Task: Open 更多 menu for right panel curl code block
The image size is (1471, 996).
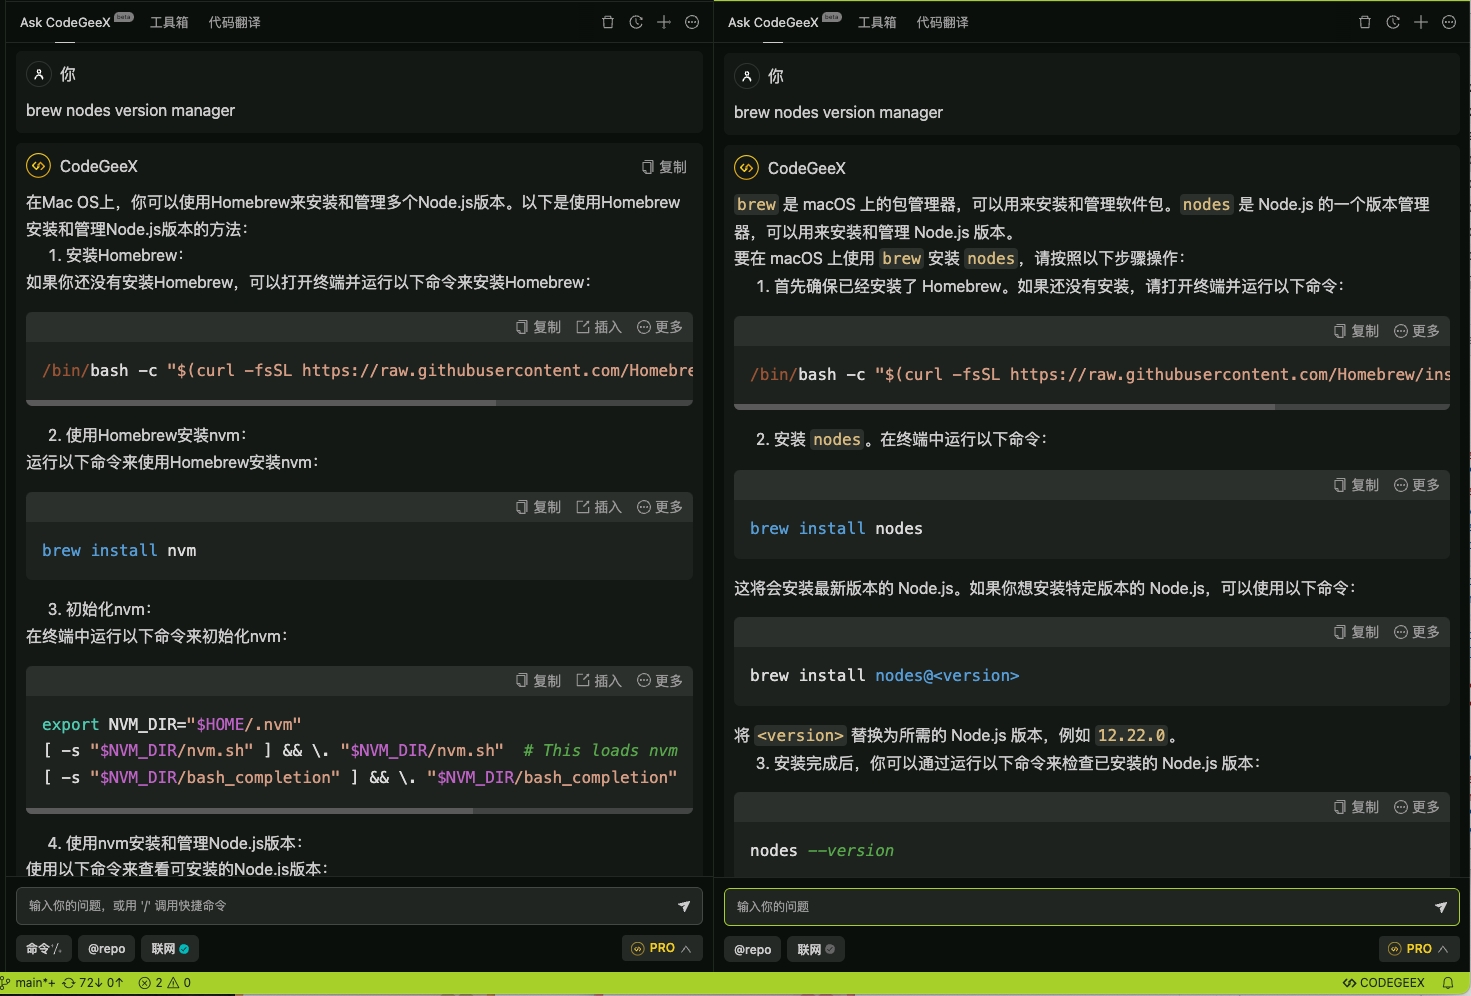Action: pyautogui.click(x=1417, y=331)
